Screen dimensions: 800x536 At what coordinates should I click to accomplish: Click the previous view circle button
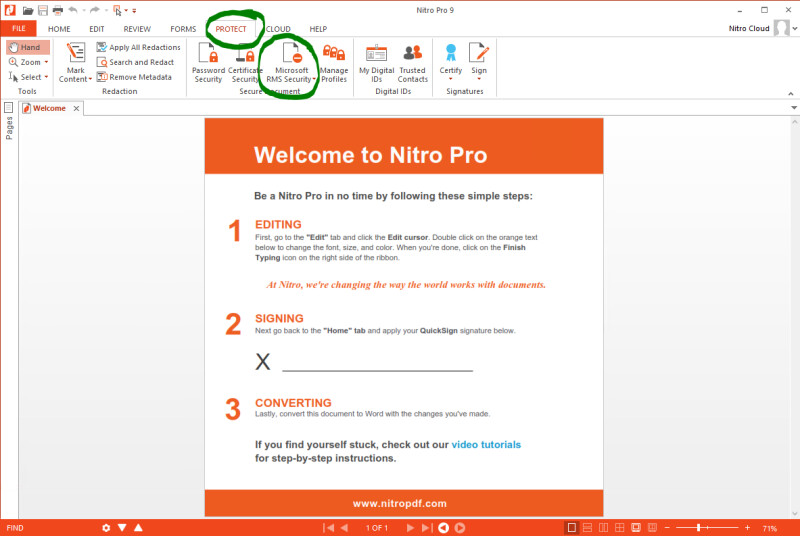443,528
